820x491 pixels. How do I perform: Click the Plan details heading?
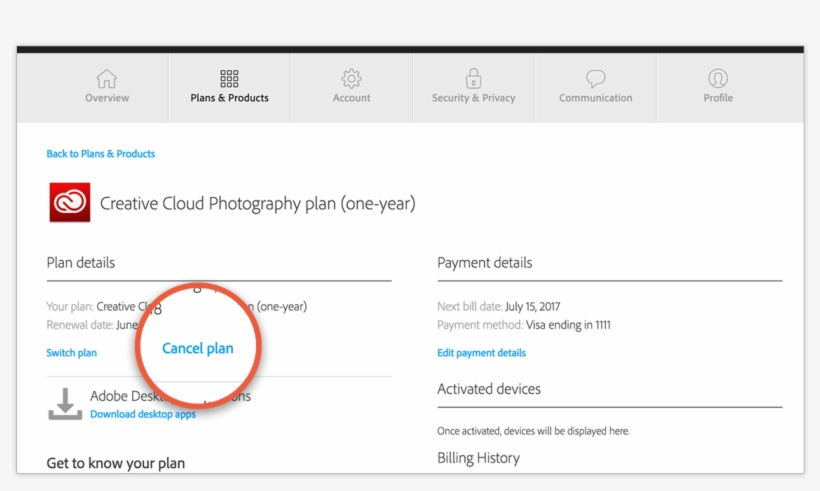coord(81,262)
